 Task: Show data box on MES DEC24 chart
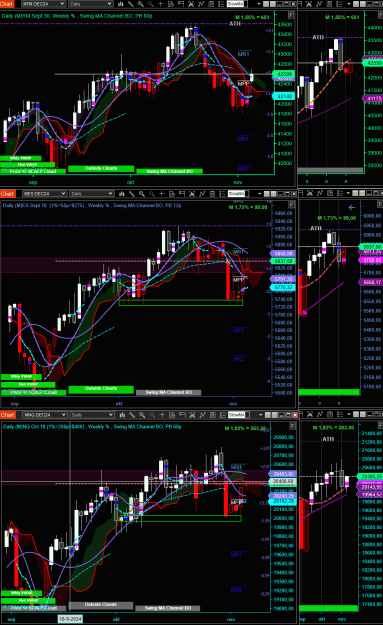tap(172, 194)
